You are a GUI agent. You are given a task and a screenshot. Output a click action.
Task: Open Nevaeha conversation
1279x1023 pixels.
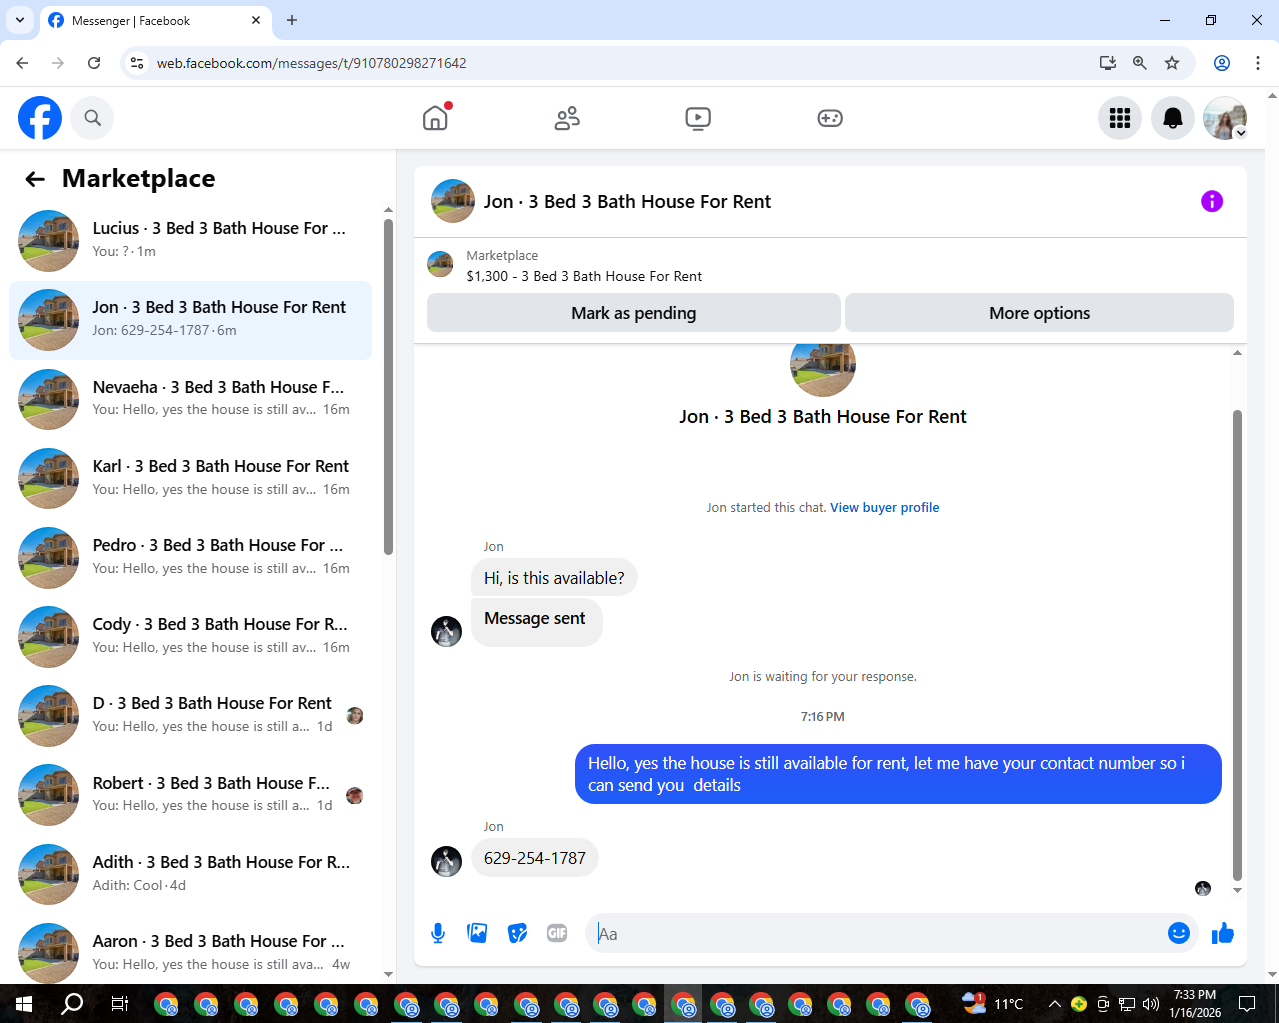point(190,399)
